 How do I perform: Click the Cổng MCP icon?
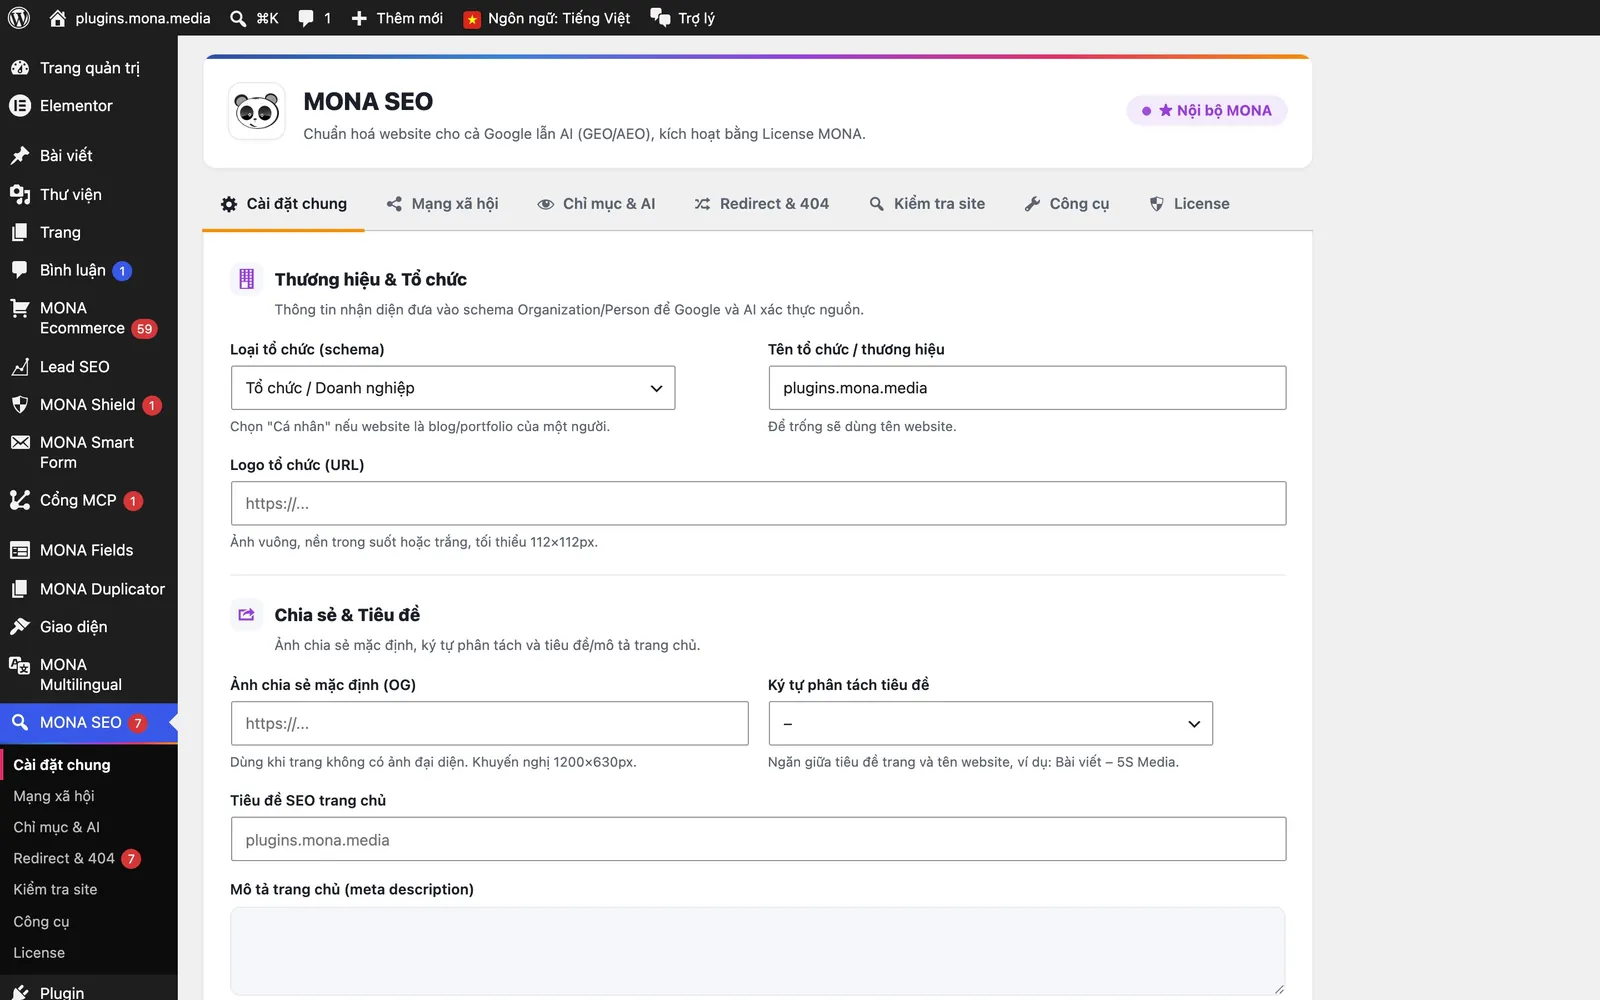coord(20,500)
